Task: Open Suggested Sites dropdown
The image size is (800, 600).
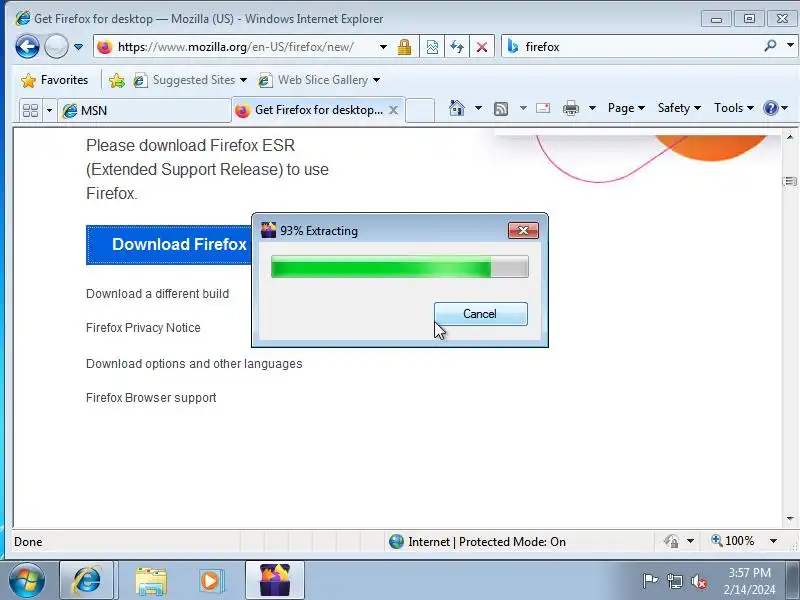Action: tap(190, 80)
